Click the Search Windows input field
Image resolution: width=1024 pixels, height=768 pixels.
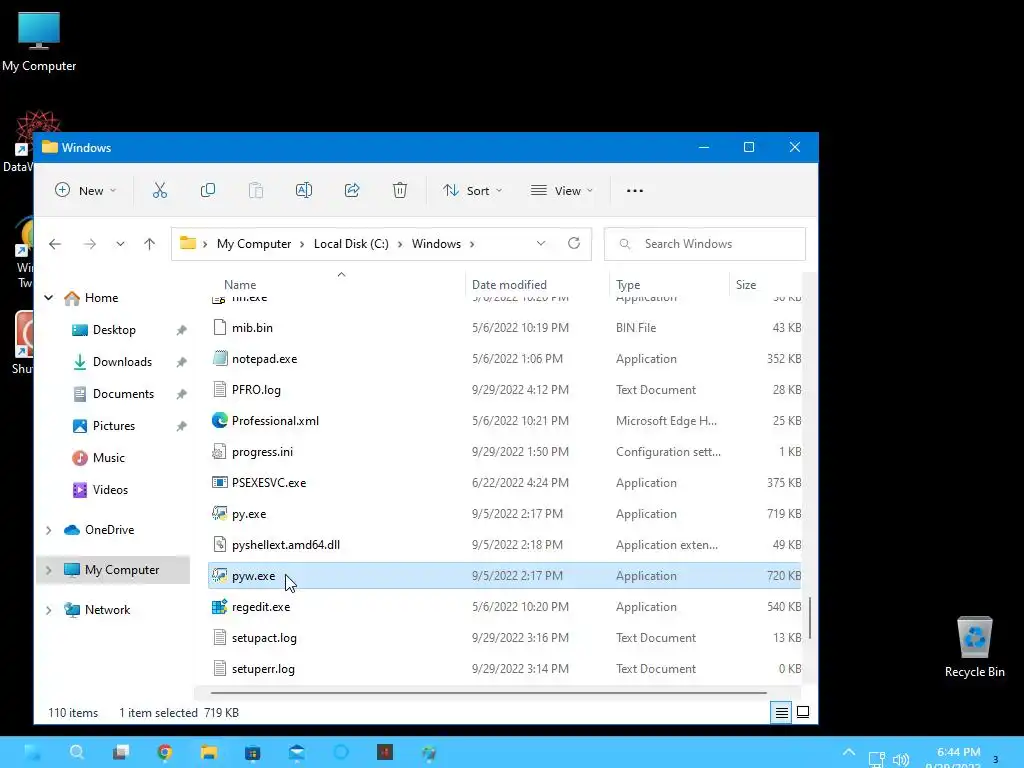[x=705, y=244]
